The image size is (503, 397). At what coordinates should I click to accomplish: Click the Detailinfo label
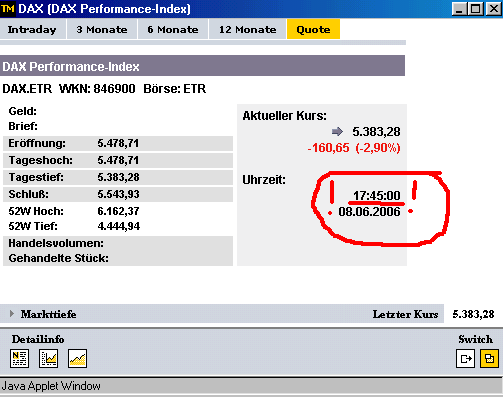click(x=38, y=339)
